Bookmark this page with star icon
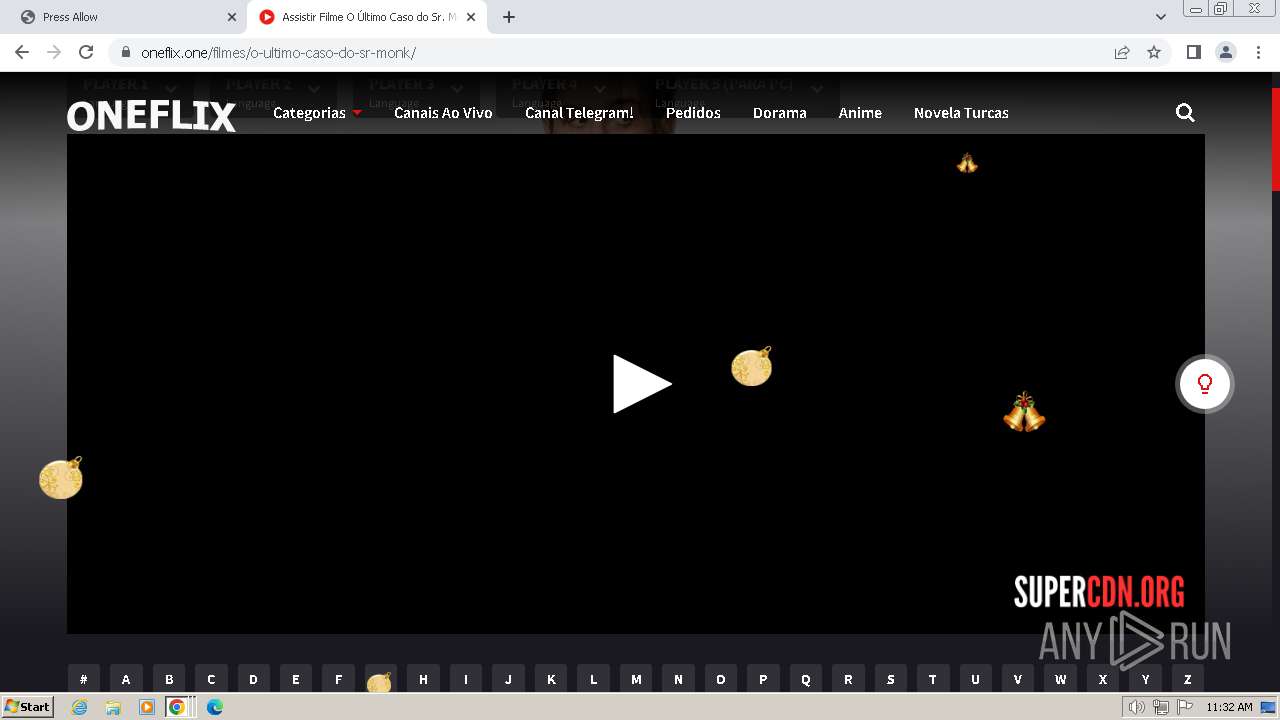Viewport: 1280px width, 720px height. click(1154, 52)
